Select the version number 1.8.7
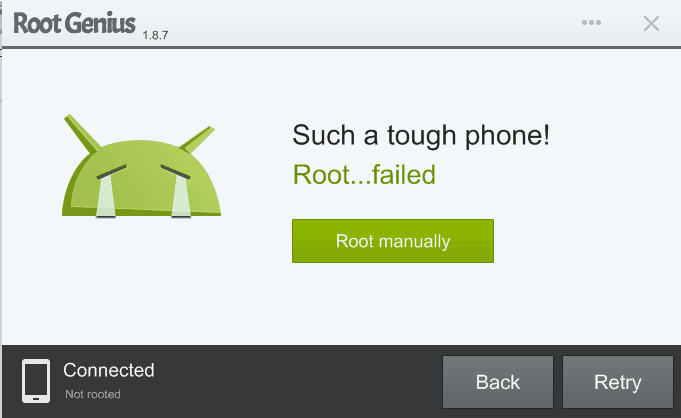Image resolution: width=681 pixels, height=418 pixels. [x=155, y=35]
